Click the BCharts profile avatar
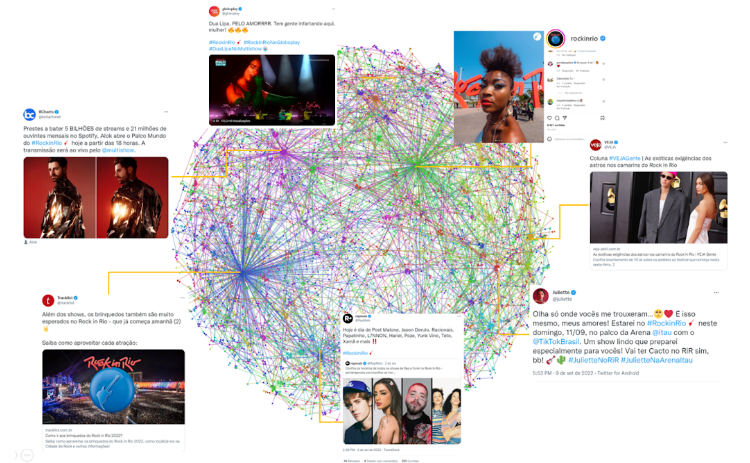The width and height of the screenshot is (750, 463). click(30, 114)
